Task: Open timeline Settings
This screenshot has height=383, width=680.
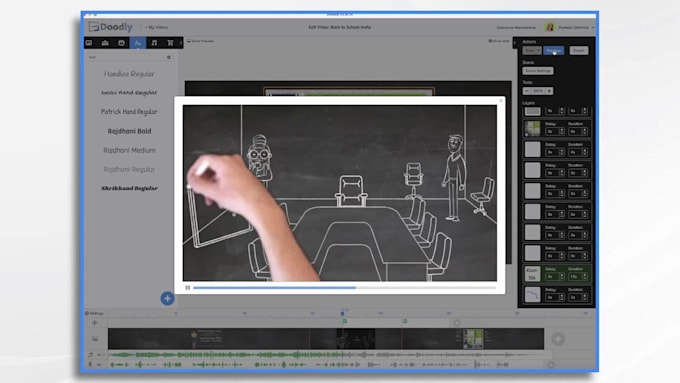Action: (x=95, y=313)
